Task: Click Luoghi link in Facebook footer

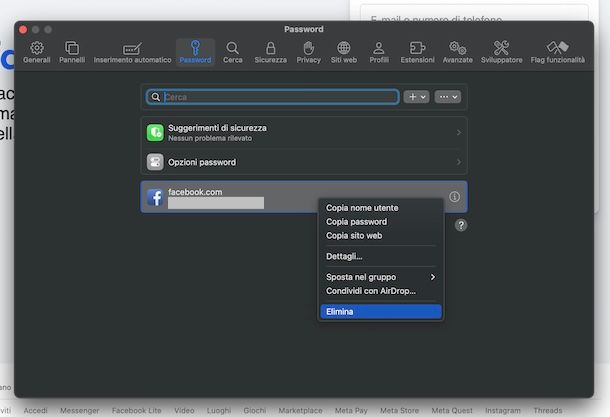Action: pos(219,410)
